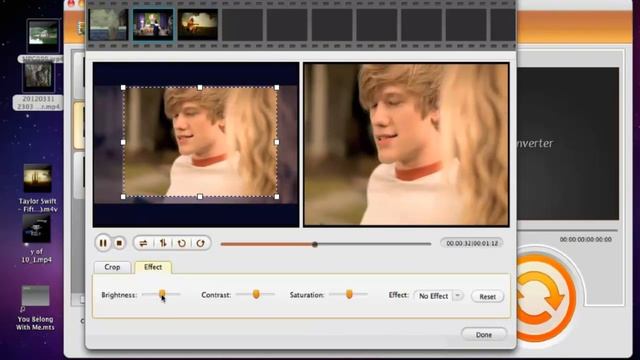Flip the video horizontally

click(143, 243)
